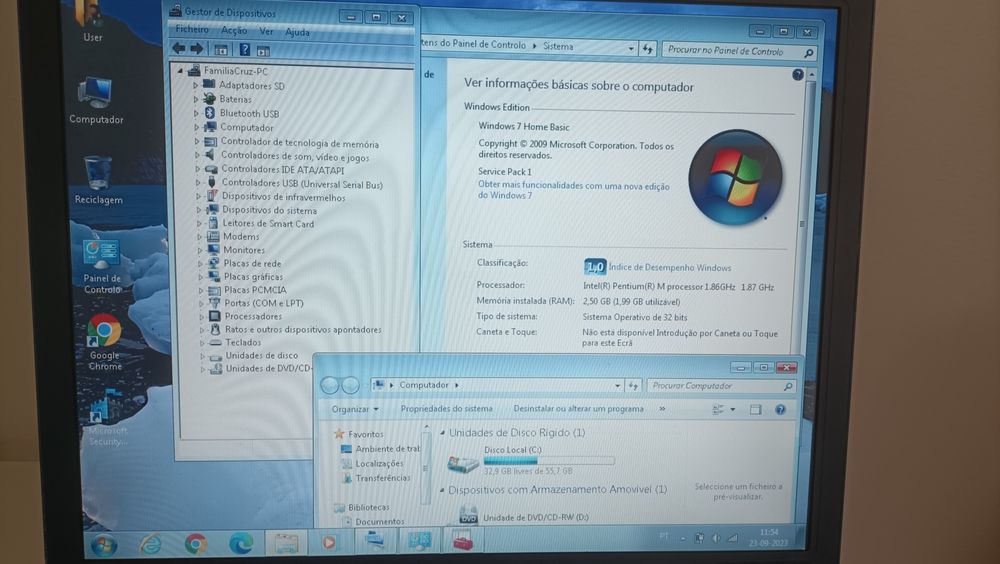Select Unidade de DVD/CD-RW (D:)

(x=523, y=516)
